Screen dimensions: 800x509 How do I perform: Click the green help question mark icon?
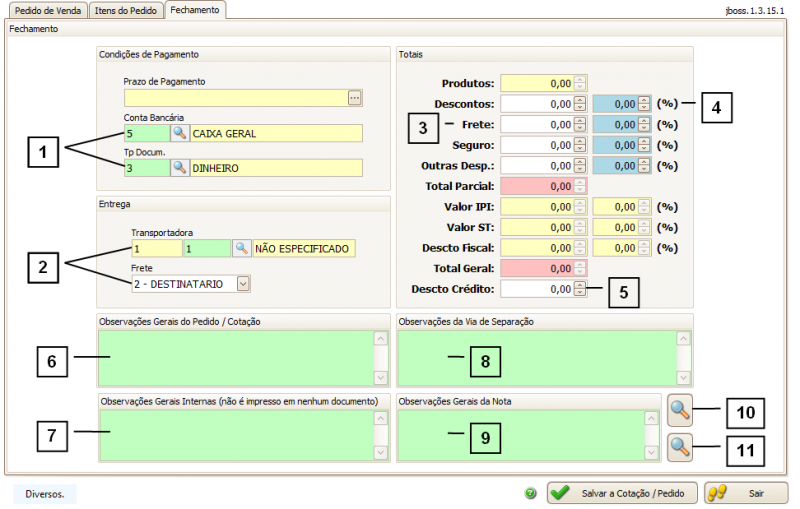[x=530, y=493]
